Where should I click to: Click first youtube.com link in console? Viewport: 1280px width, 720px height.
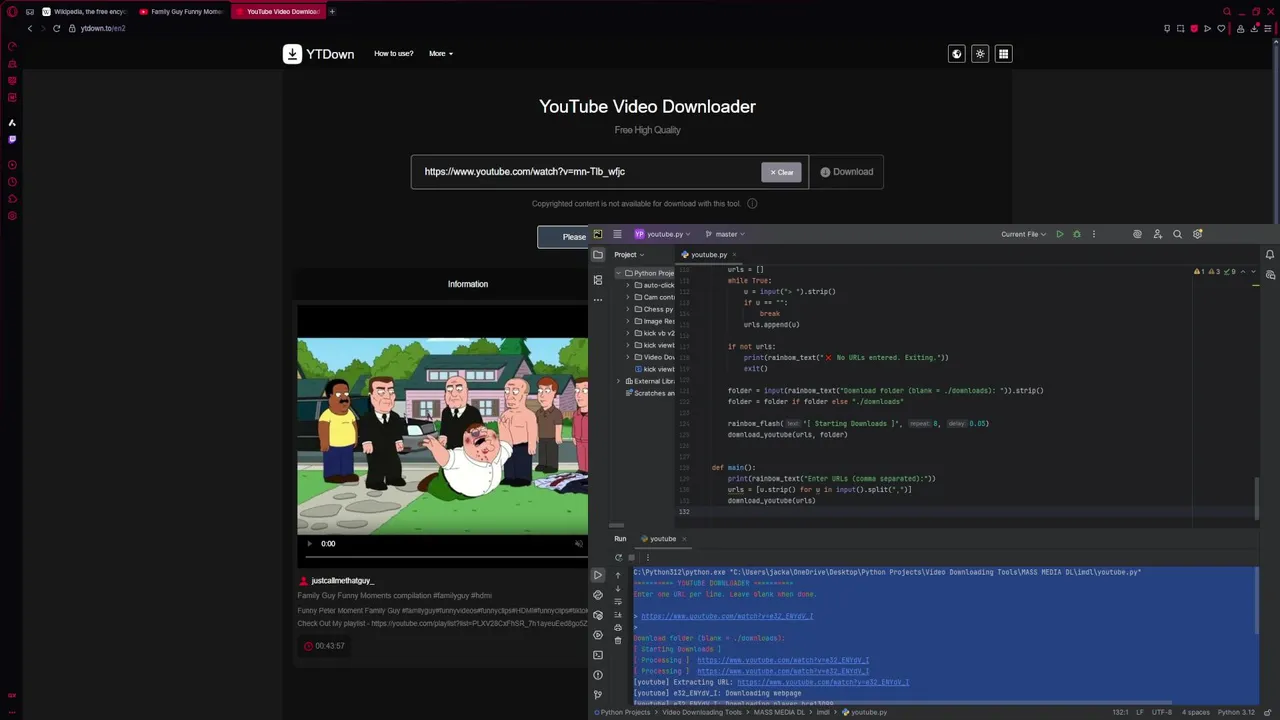tap(727, 616)
